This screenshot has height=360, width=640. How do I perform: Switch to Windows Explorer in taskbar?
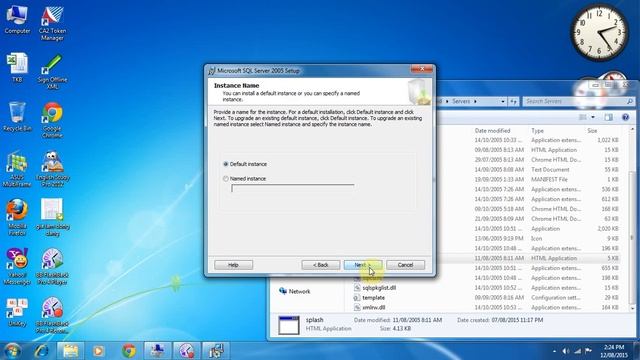point(70,351)
